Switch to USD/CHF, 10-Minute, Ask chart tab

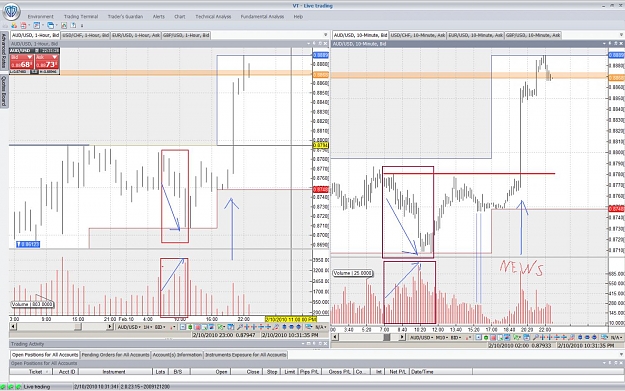pos(417,35)
